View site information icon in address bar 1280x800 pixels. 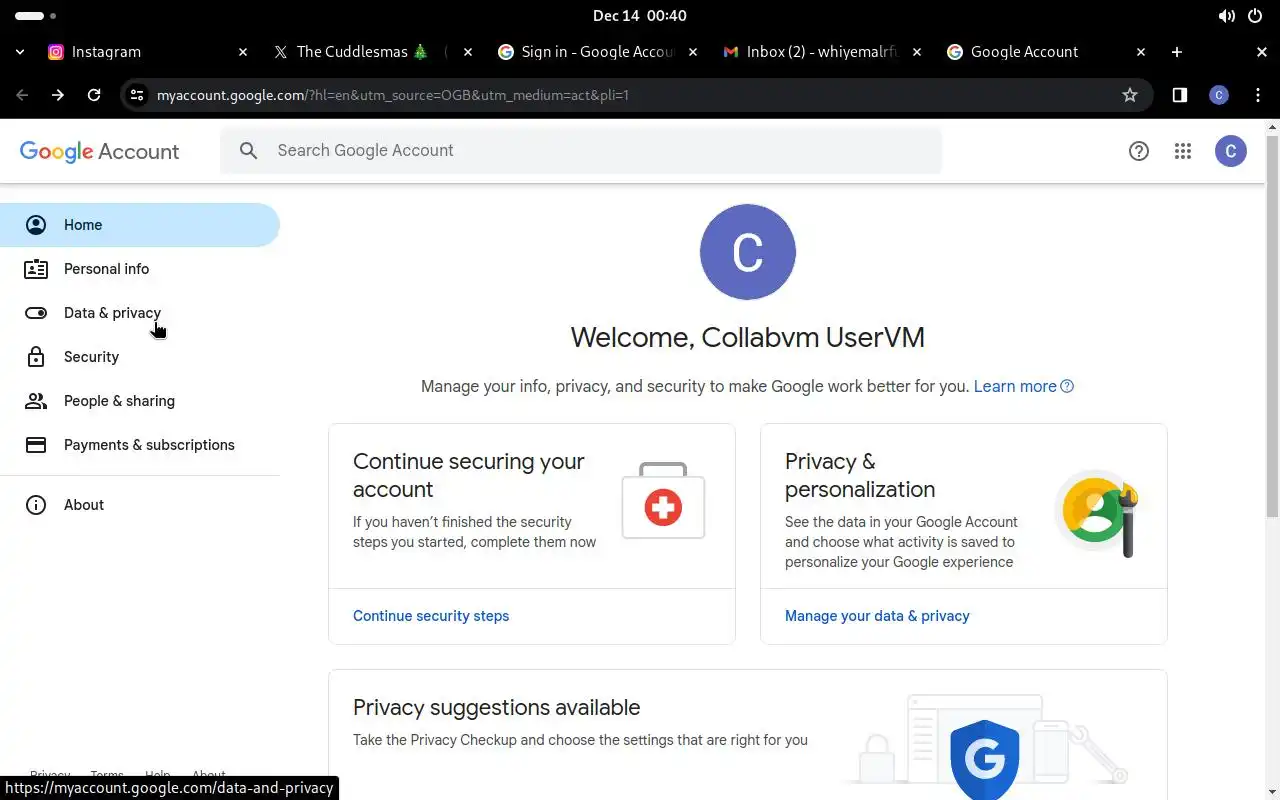pyautogui.click(x=138, y=95)
